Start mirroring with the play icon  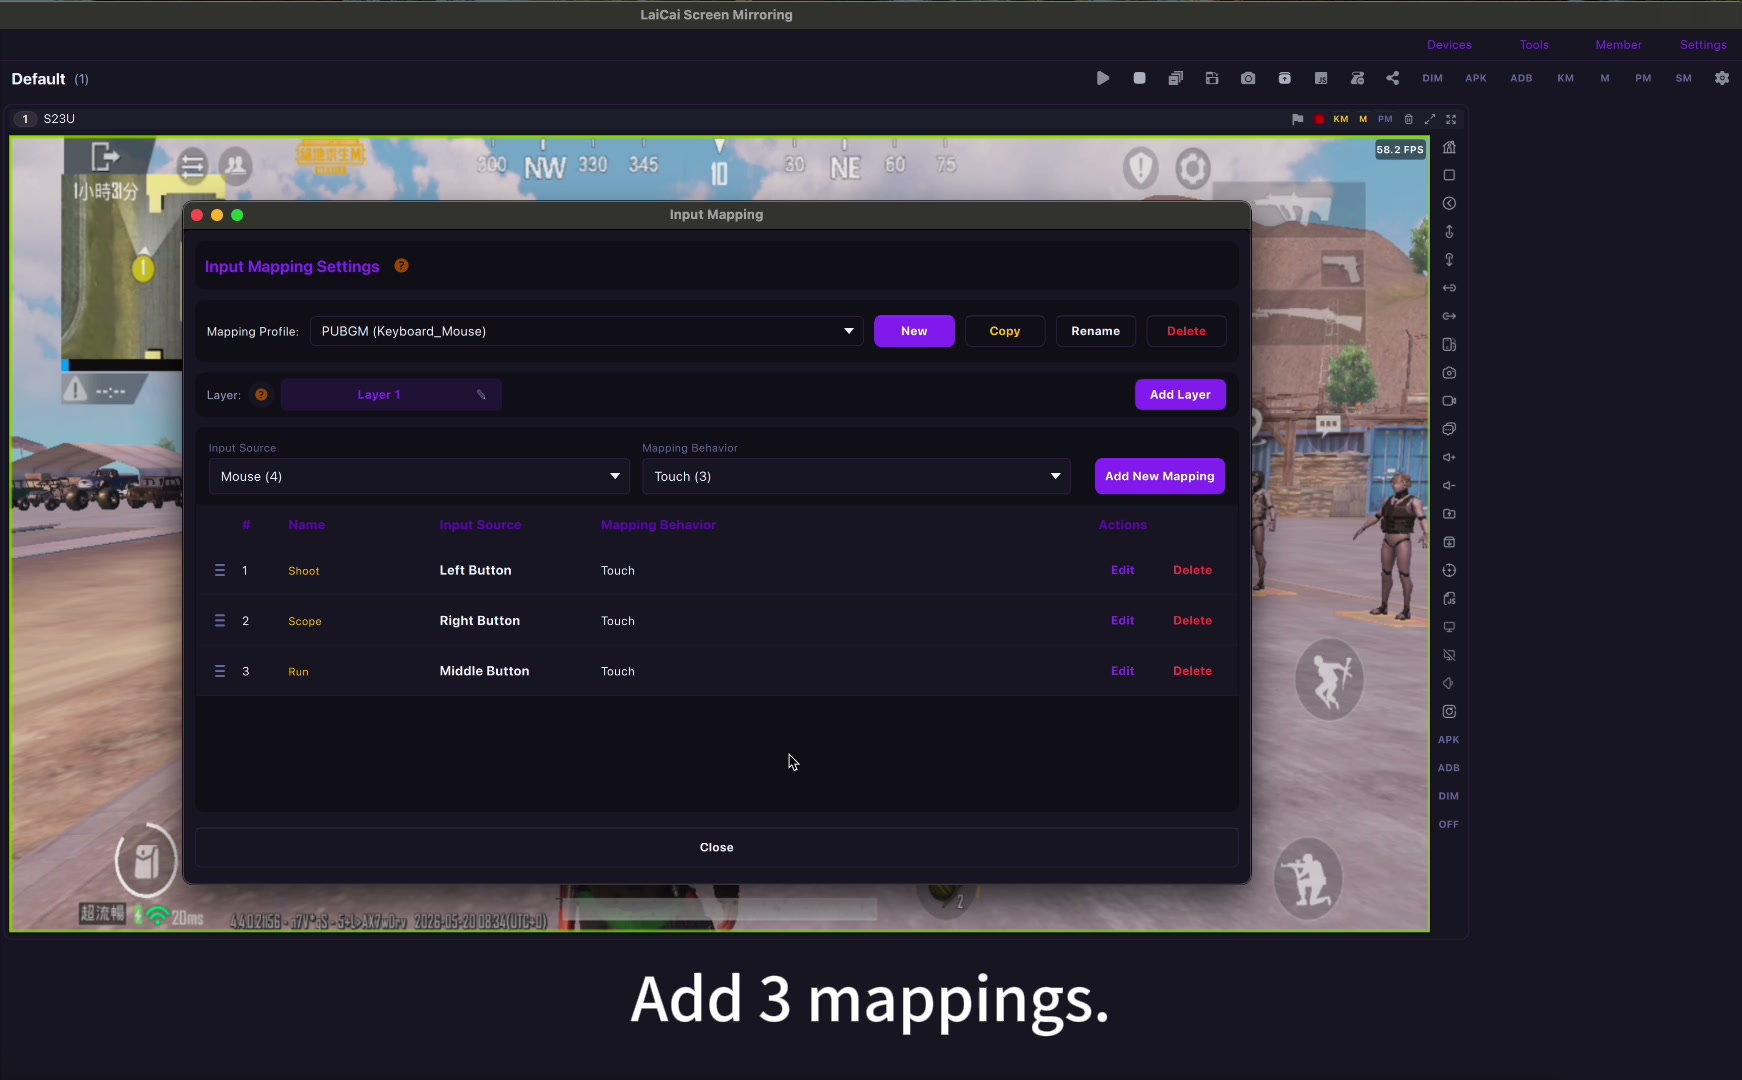click(1103, 78)
